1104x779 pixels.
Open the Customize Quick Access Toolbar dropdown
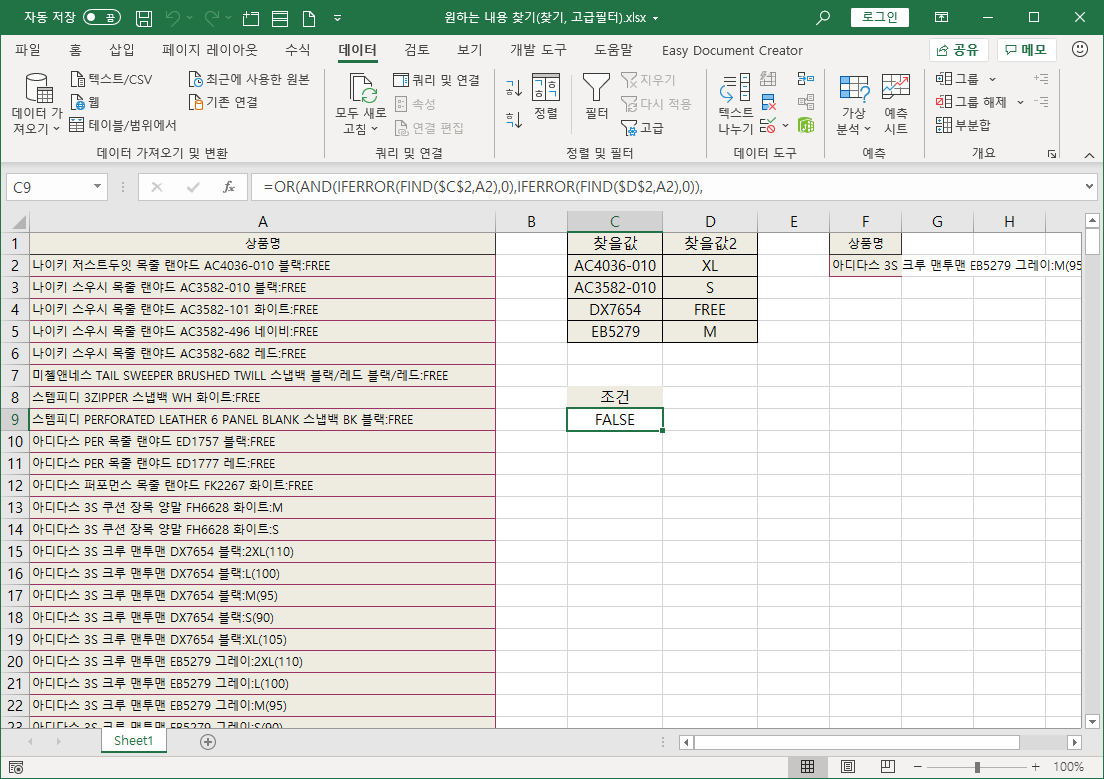tap(337, 18)
